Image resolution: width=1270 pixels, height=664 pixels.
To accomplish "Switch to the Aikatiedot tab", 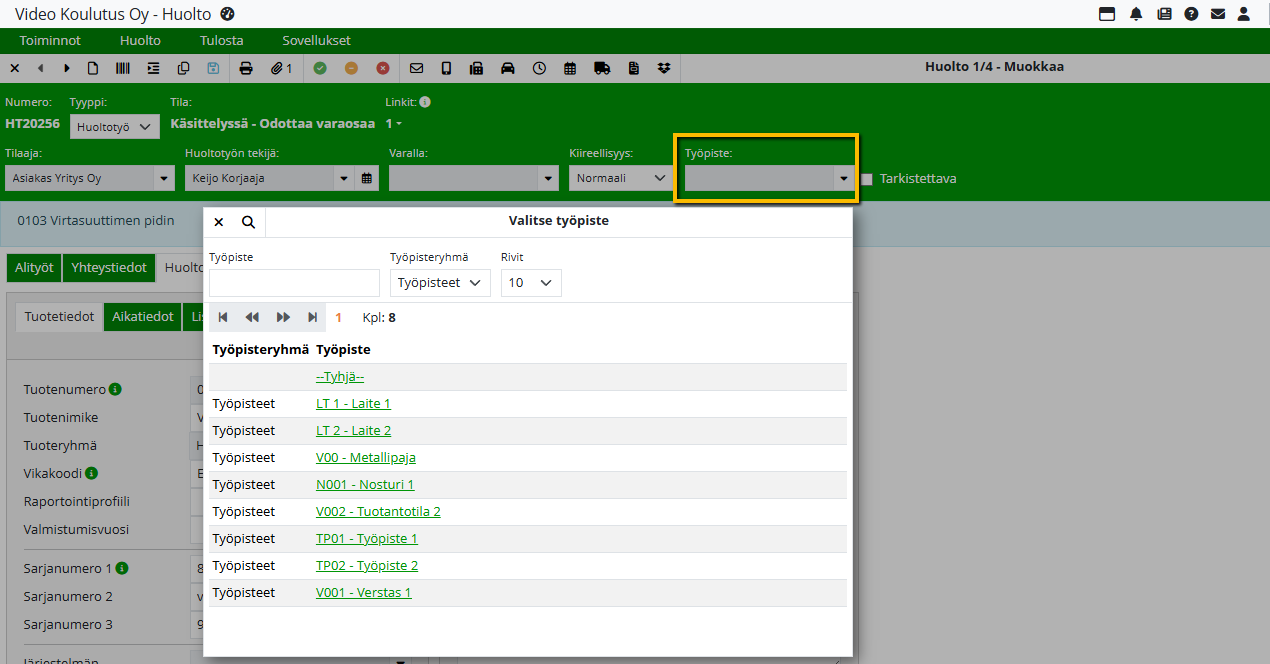I will (x=142, y=316).
